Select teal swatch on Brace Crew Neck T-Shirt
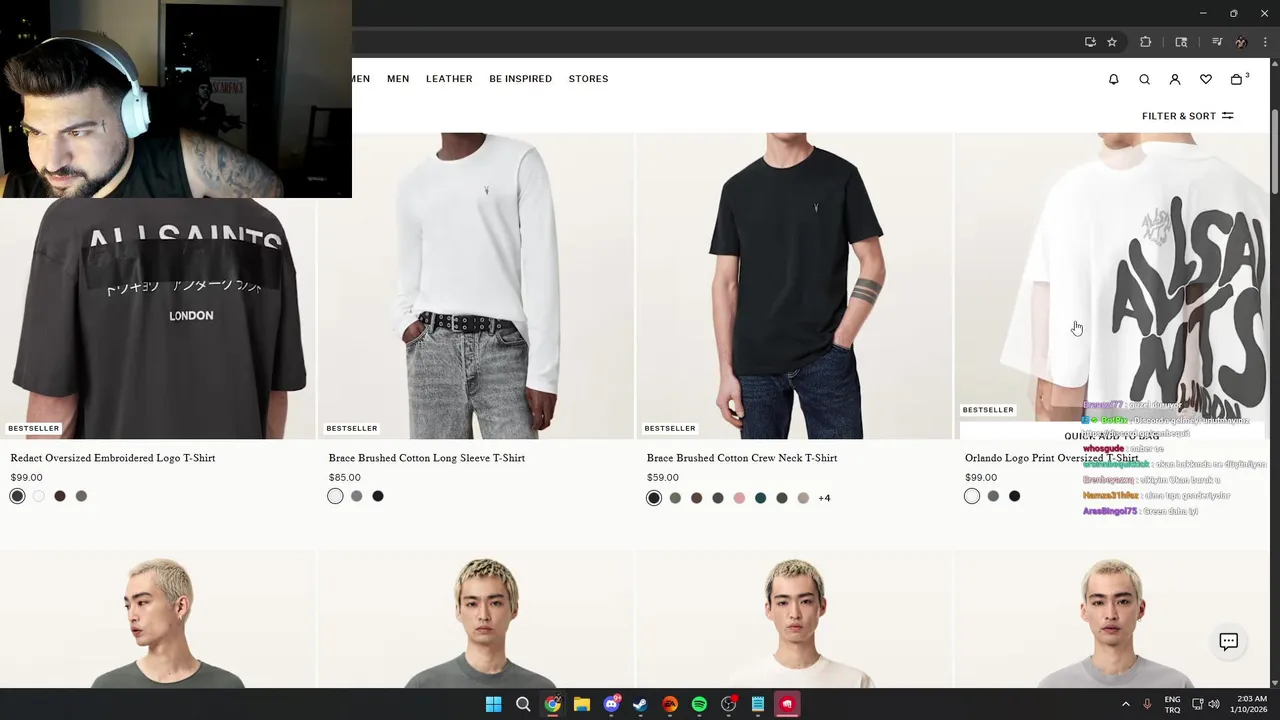Image resolution: width=1280 pixels, height=720 pixels. tap(760, 498)
